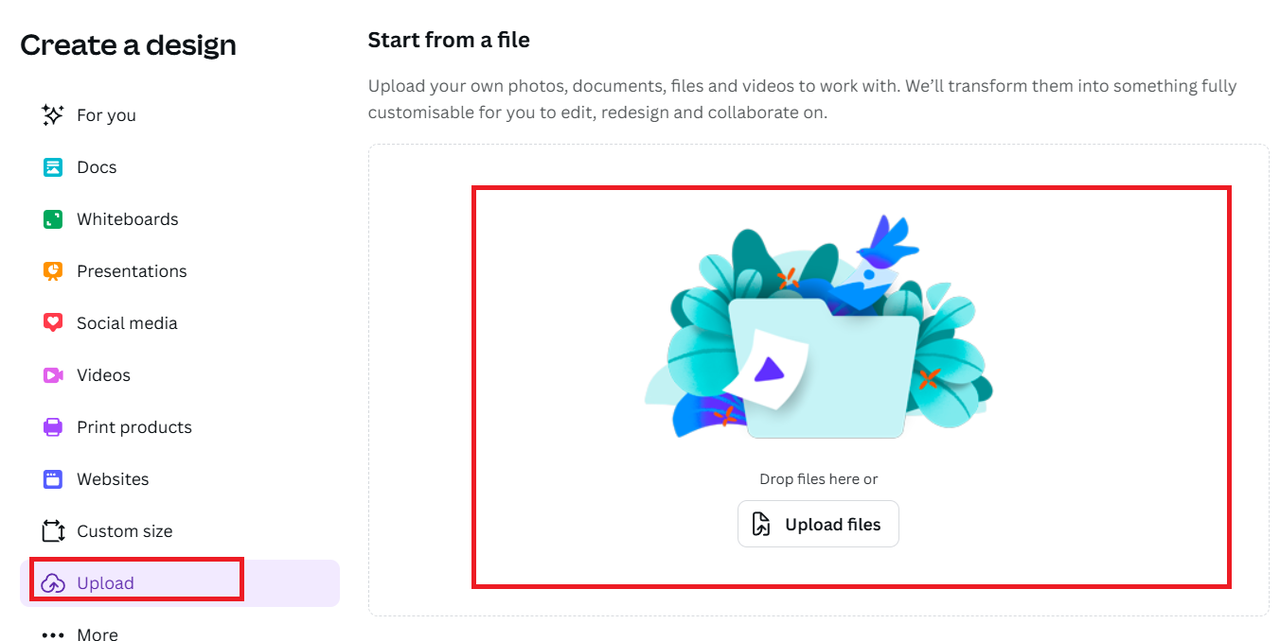Click the Custom size resize icon
This screenshot has width=1280, height=641.
click(53, 531)
